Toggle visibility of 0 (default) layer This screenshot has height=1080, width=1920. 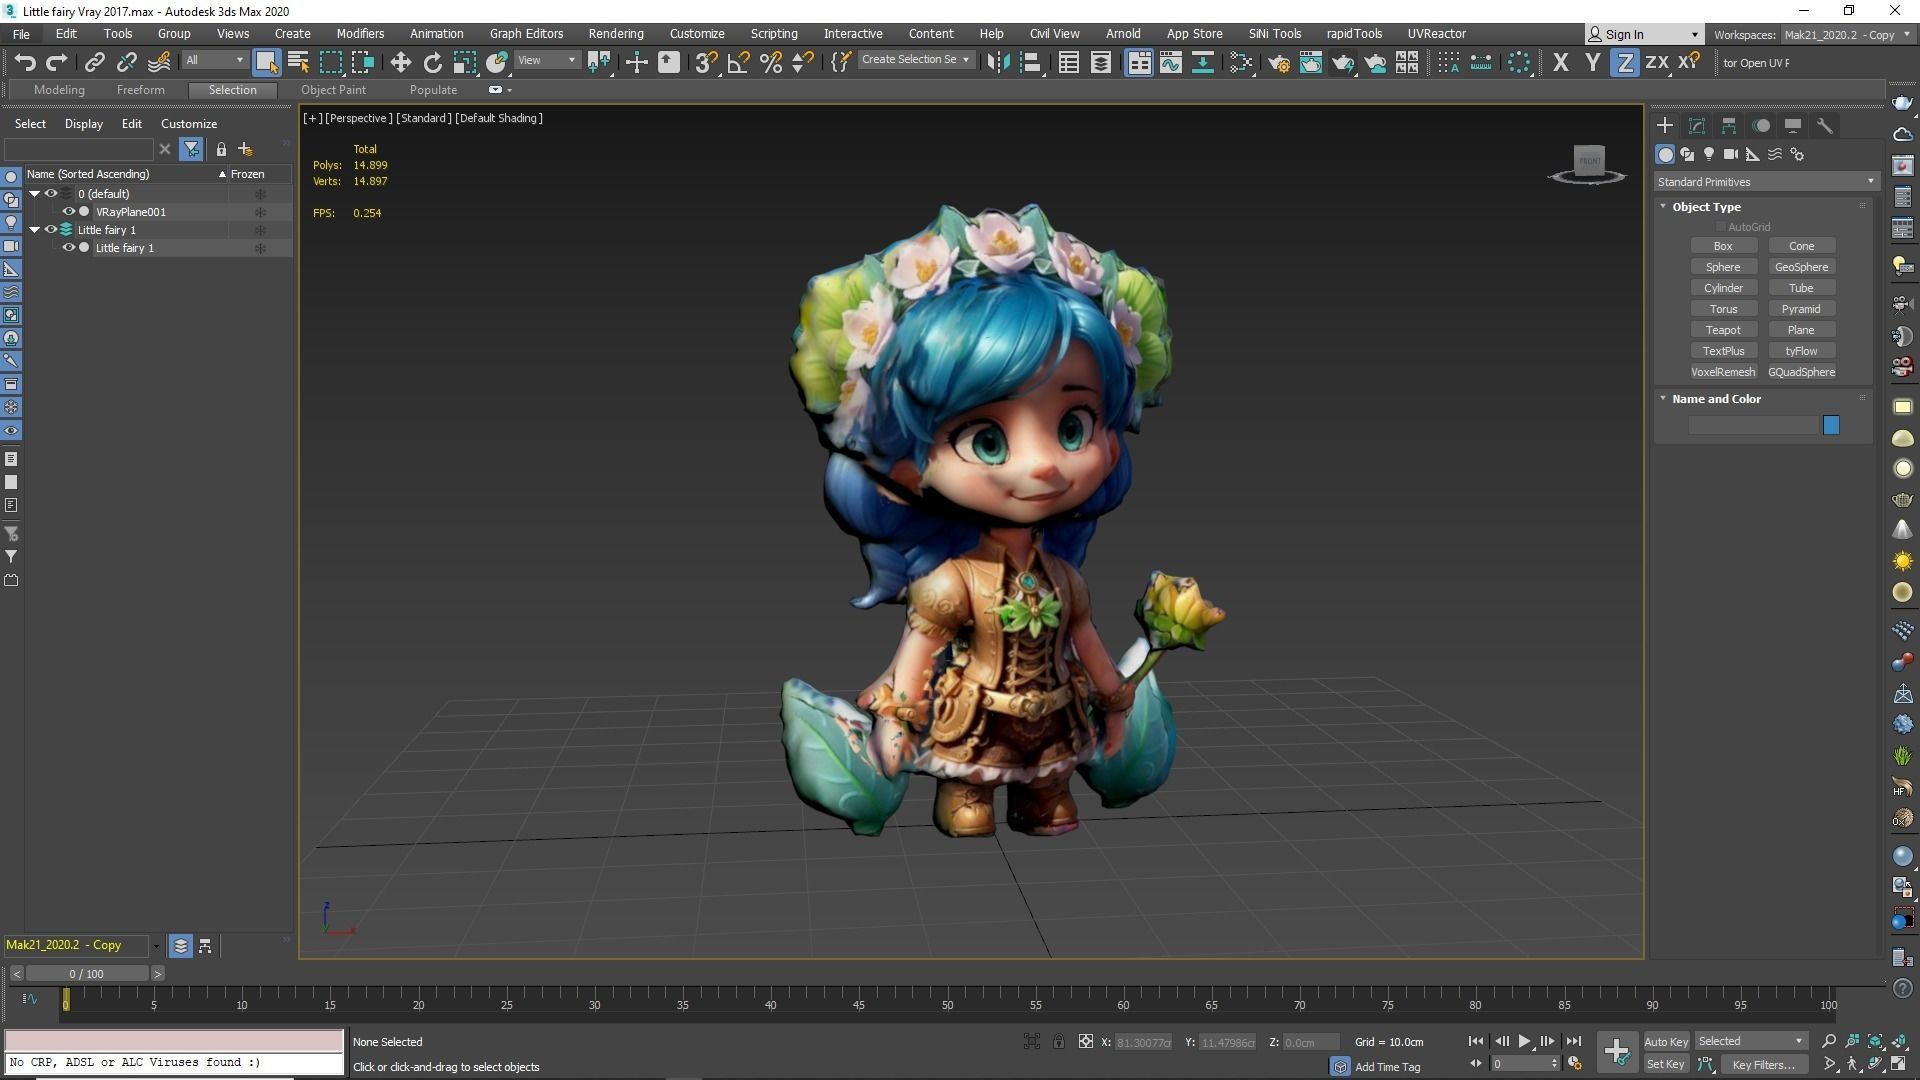coord(51,193)
